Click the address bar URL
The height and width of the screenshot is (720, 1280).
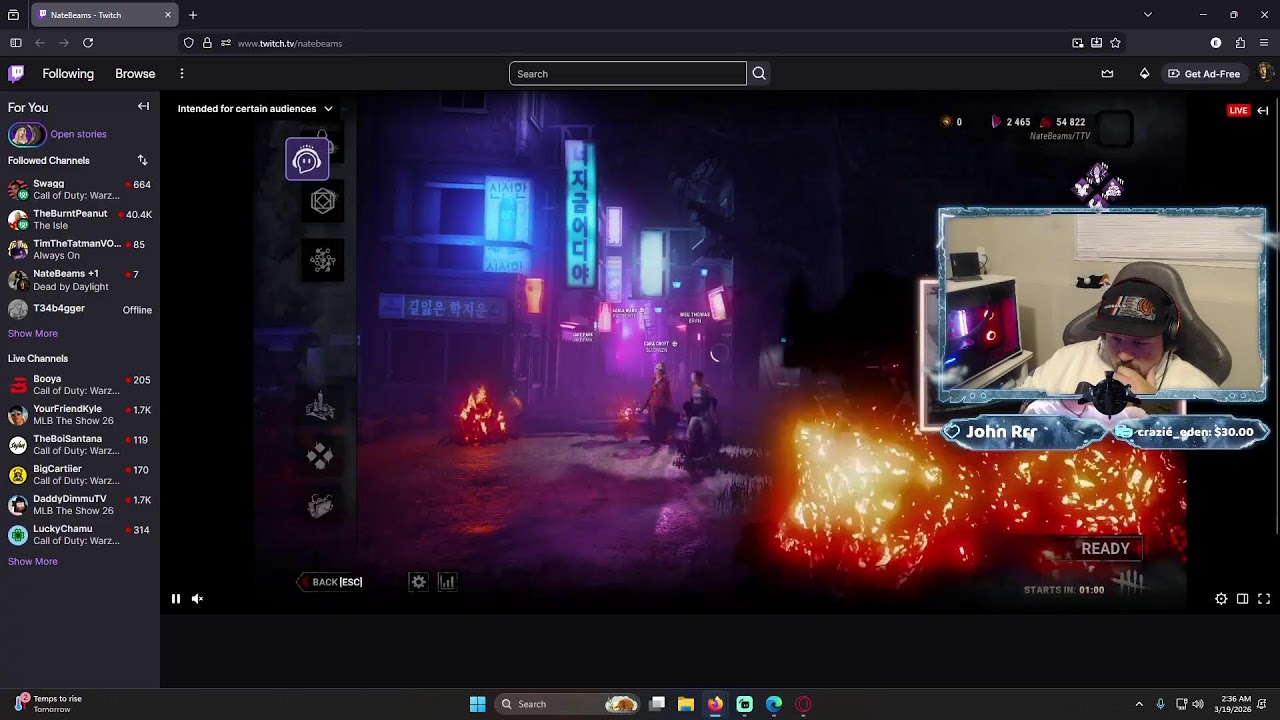[290, 43]
